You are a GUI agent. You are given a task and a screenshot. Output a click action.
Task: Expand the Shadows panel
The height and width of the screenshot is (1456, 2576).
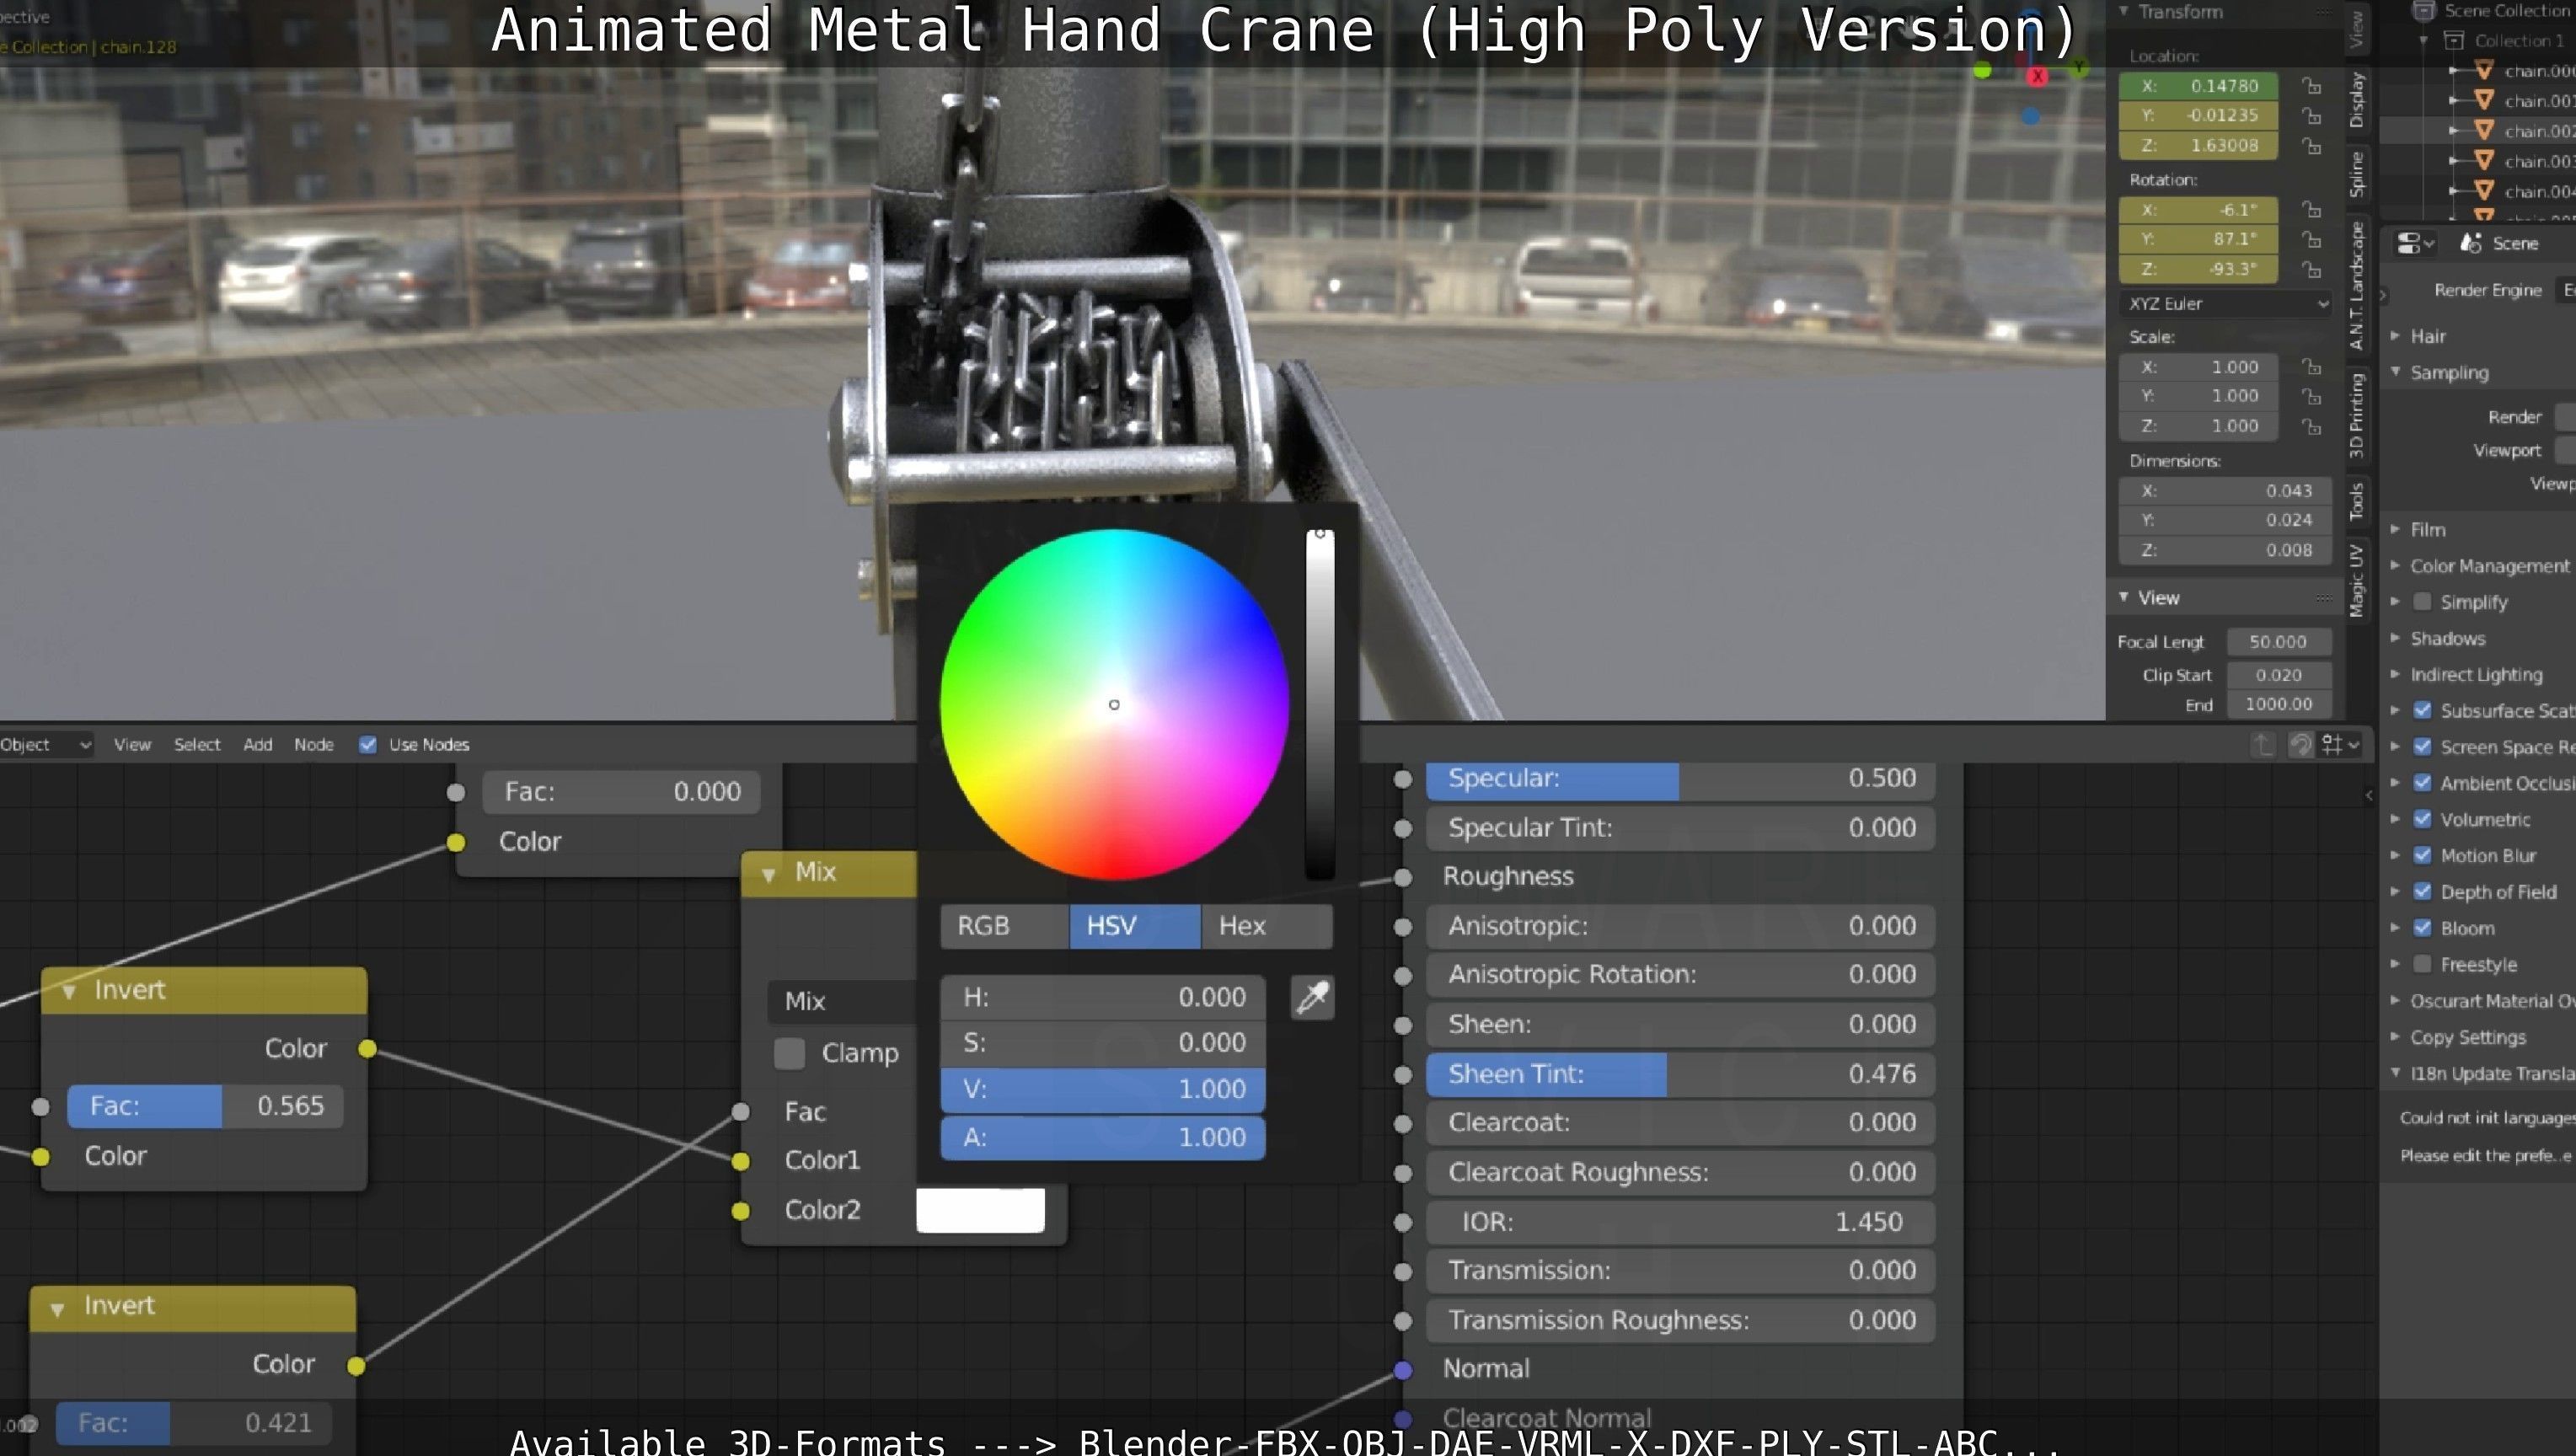point(2395,638)
